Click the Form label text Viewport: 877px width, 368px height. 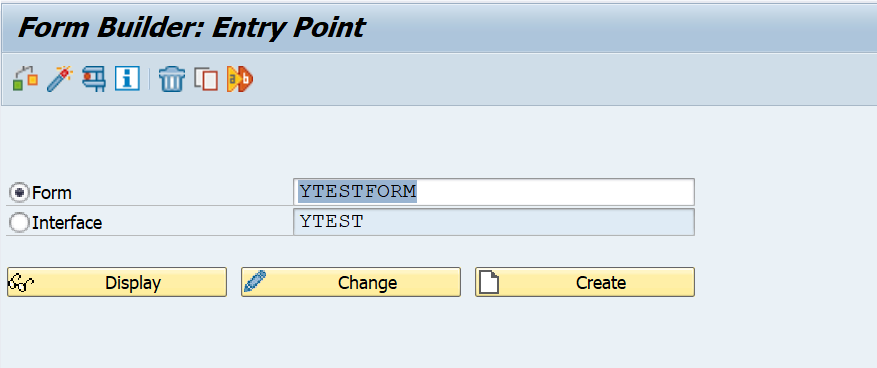[x=52, y=193]
